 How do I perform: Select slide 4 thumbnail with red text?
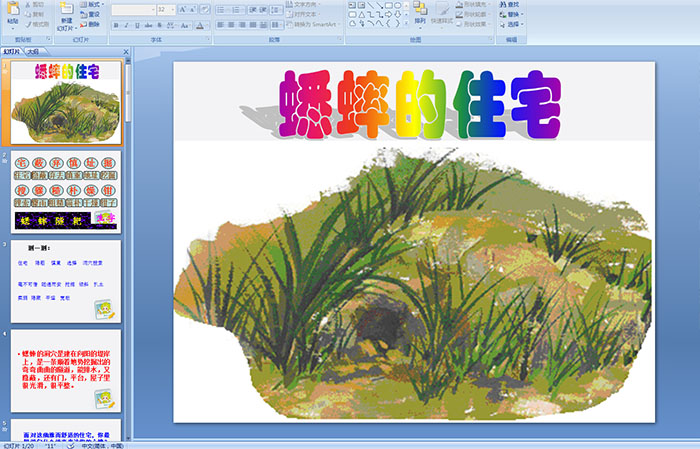point(66,371)
